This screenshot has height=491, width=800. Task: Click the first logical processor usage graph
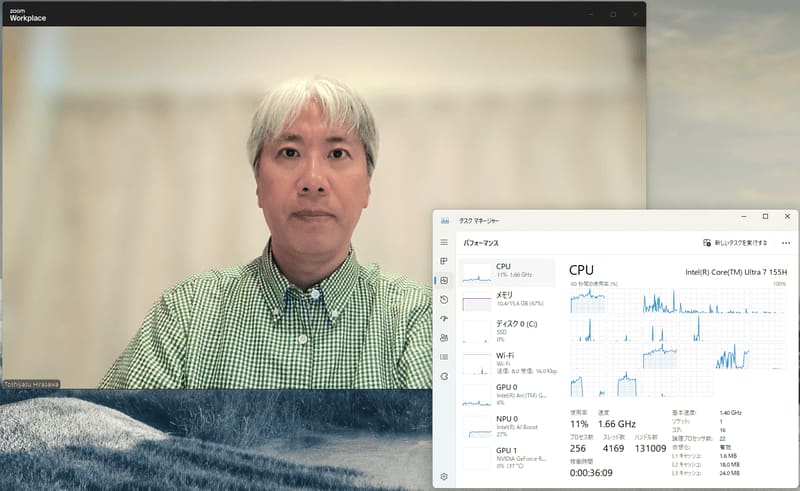point(588,301)
